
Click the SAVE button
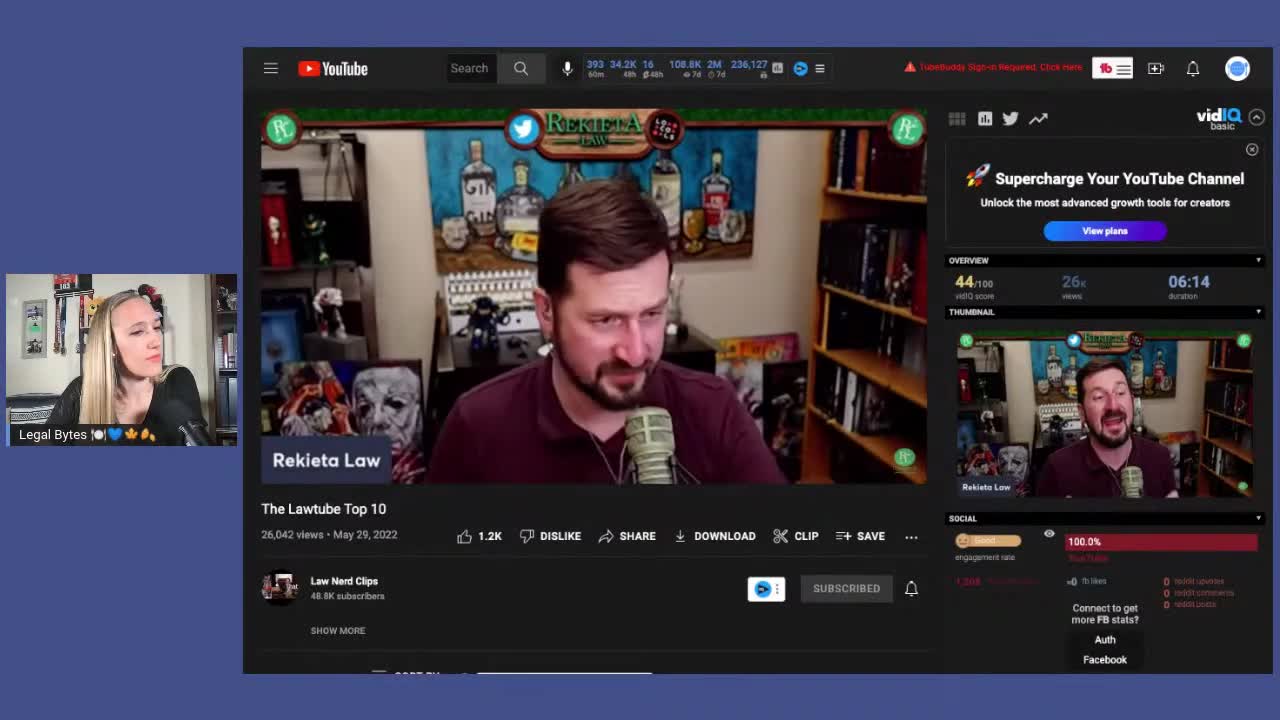coord(860,536)
